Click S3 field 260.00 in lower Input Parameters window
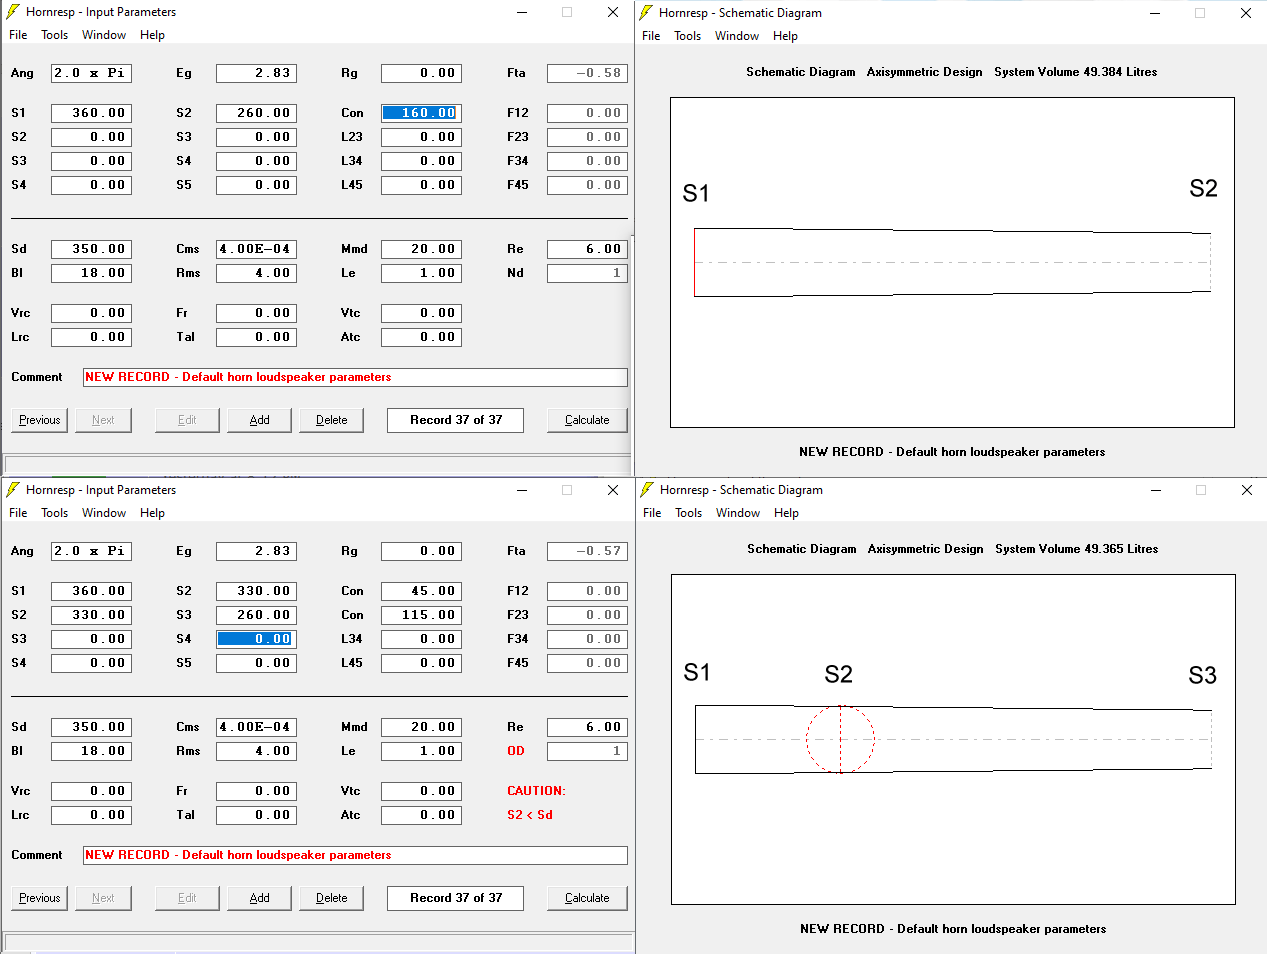Screen dimensions: 1267x954 coord(256,615)
